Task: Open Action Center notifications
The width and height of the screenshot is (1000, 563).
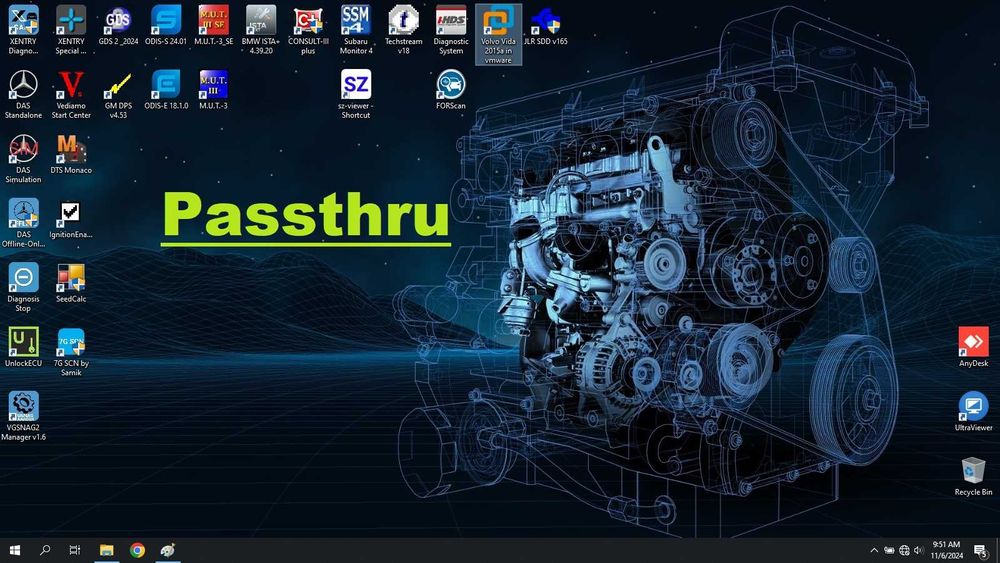Action: tap(982, 550)
